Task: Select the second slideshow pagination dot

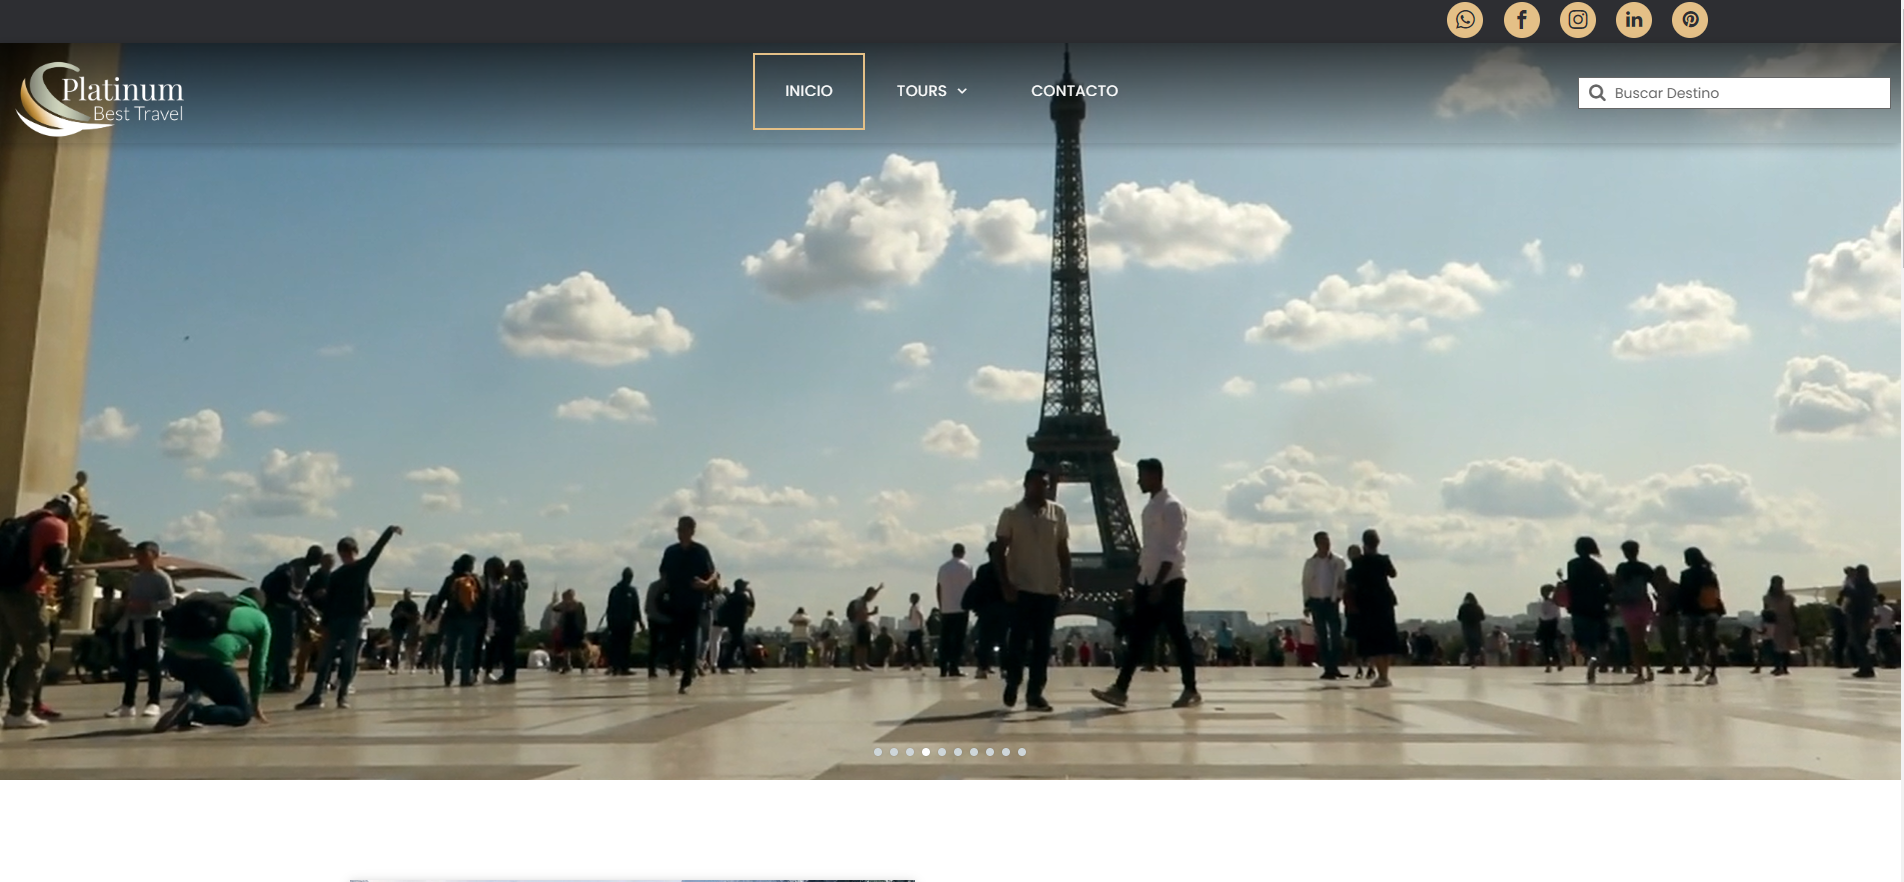Action: [894, 752]
